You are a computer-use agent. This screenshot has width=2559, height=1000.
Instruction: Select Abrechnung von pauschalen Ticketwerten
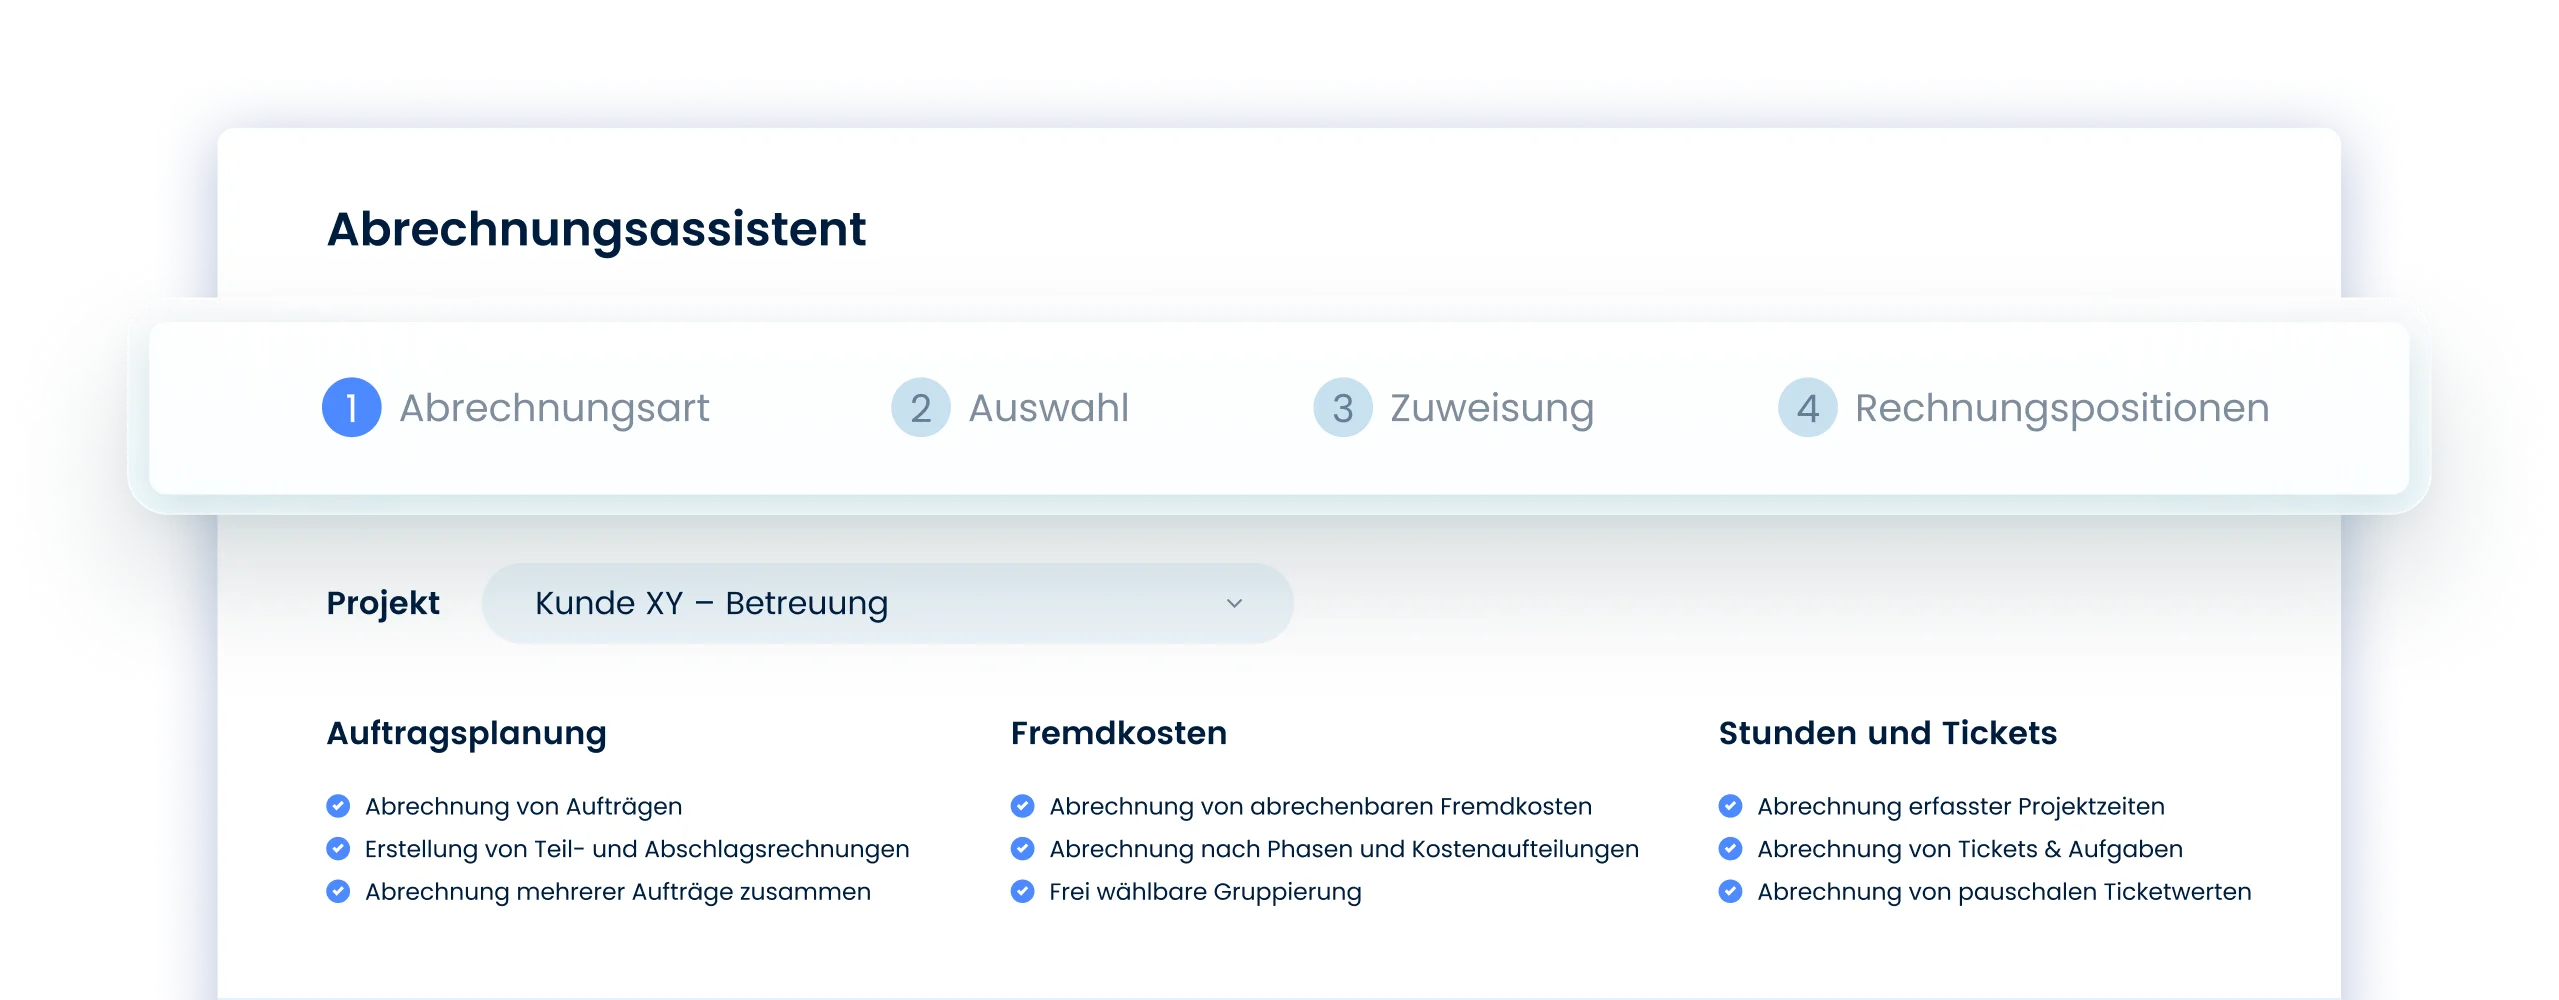pyautogui.click(x=2003, y=891)
